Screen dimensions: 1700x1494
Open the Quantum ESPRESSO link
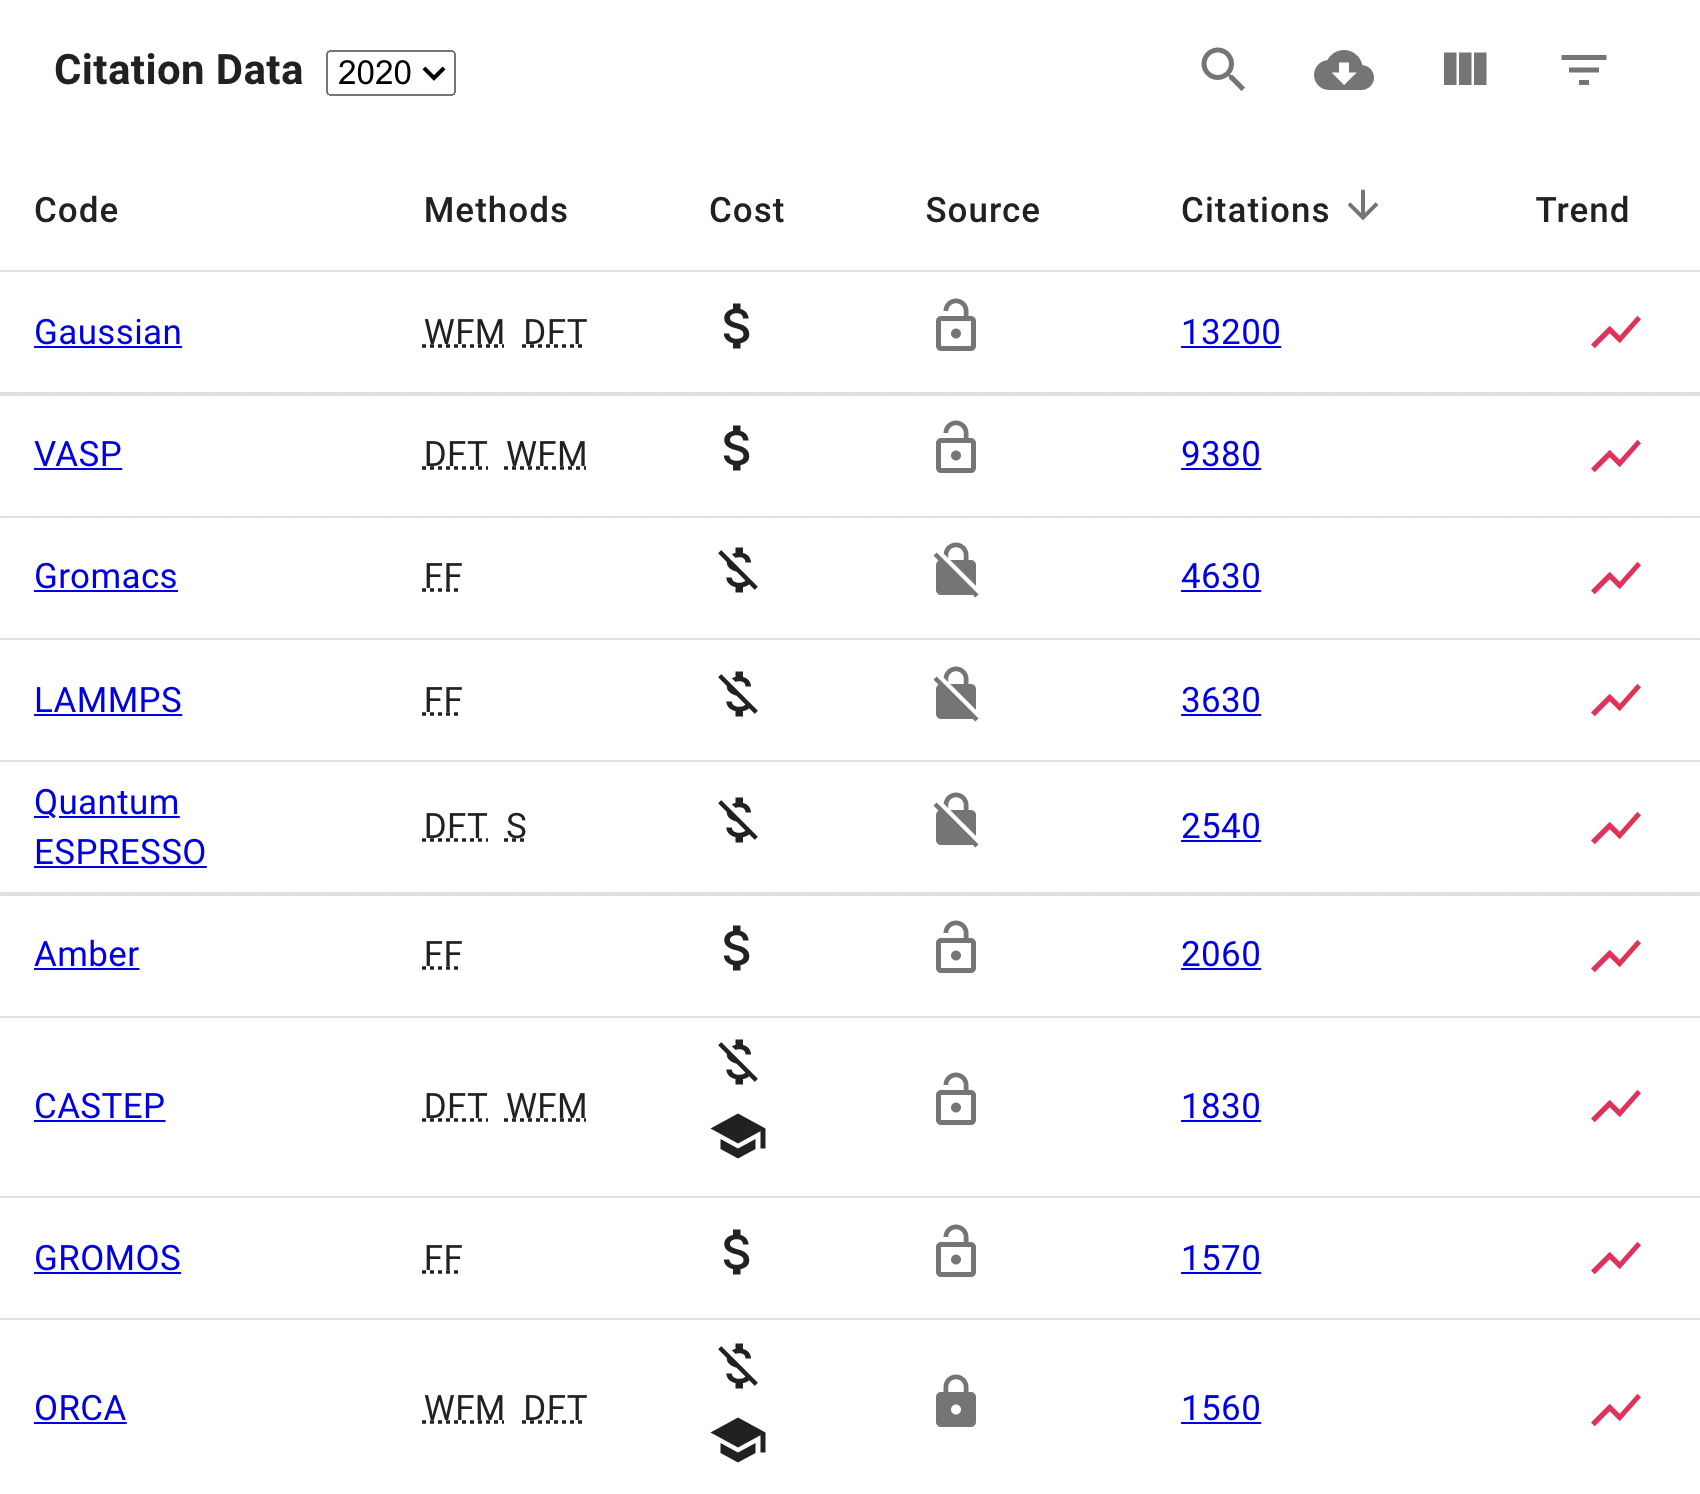[120, 827]
